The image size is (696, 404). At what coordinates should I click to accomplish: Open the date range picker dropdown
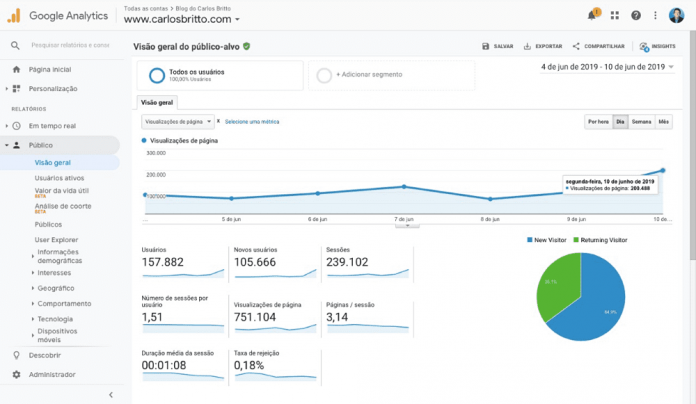[x=610, y=67]
